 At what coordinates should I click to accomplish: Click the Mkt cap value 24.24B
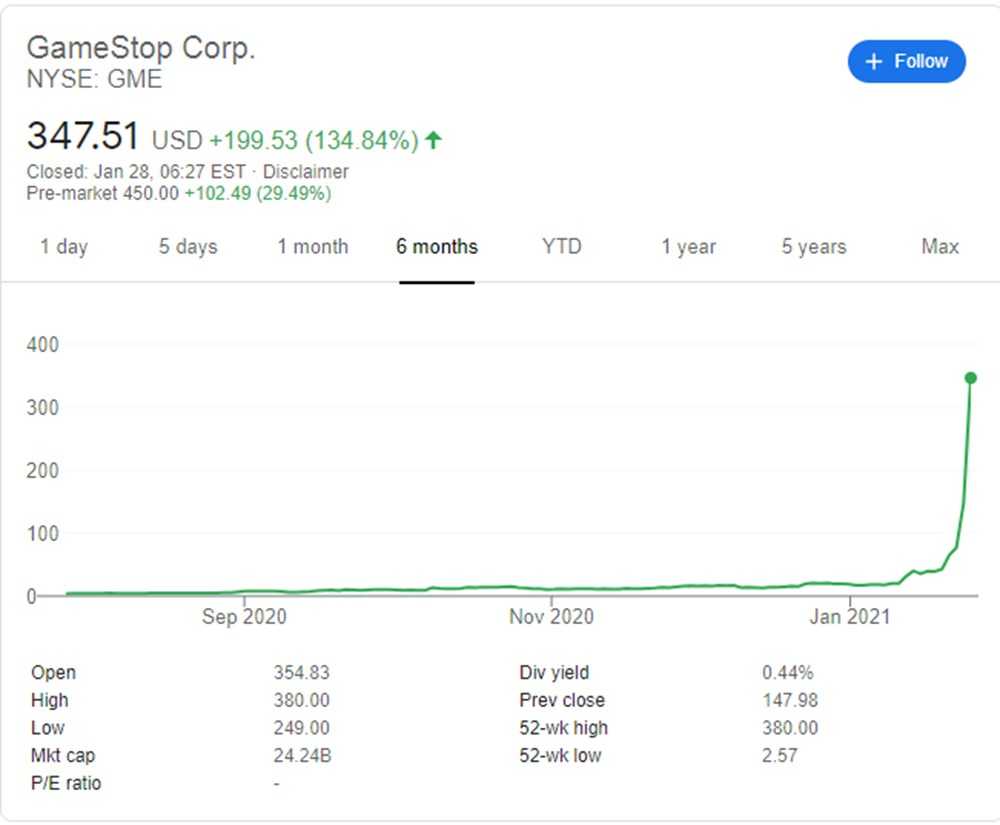coord(302,756)
